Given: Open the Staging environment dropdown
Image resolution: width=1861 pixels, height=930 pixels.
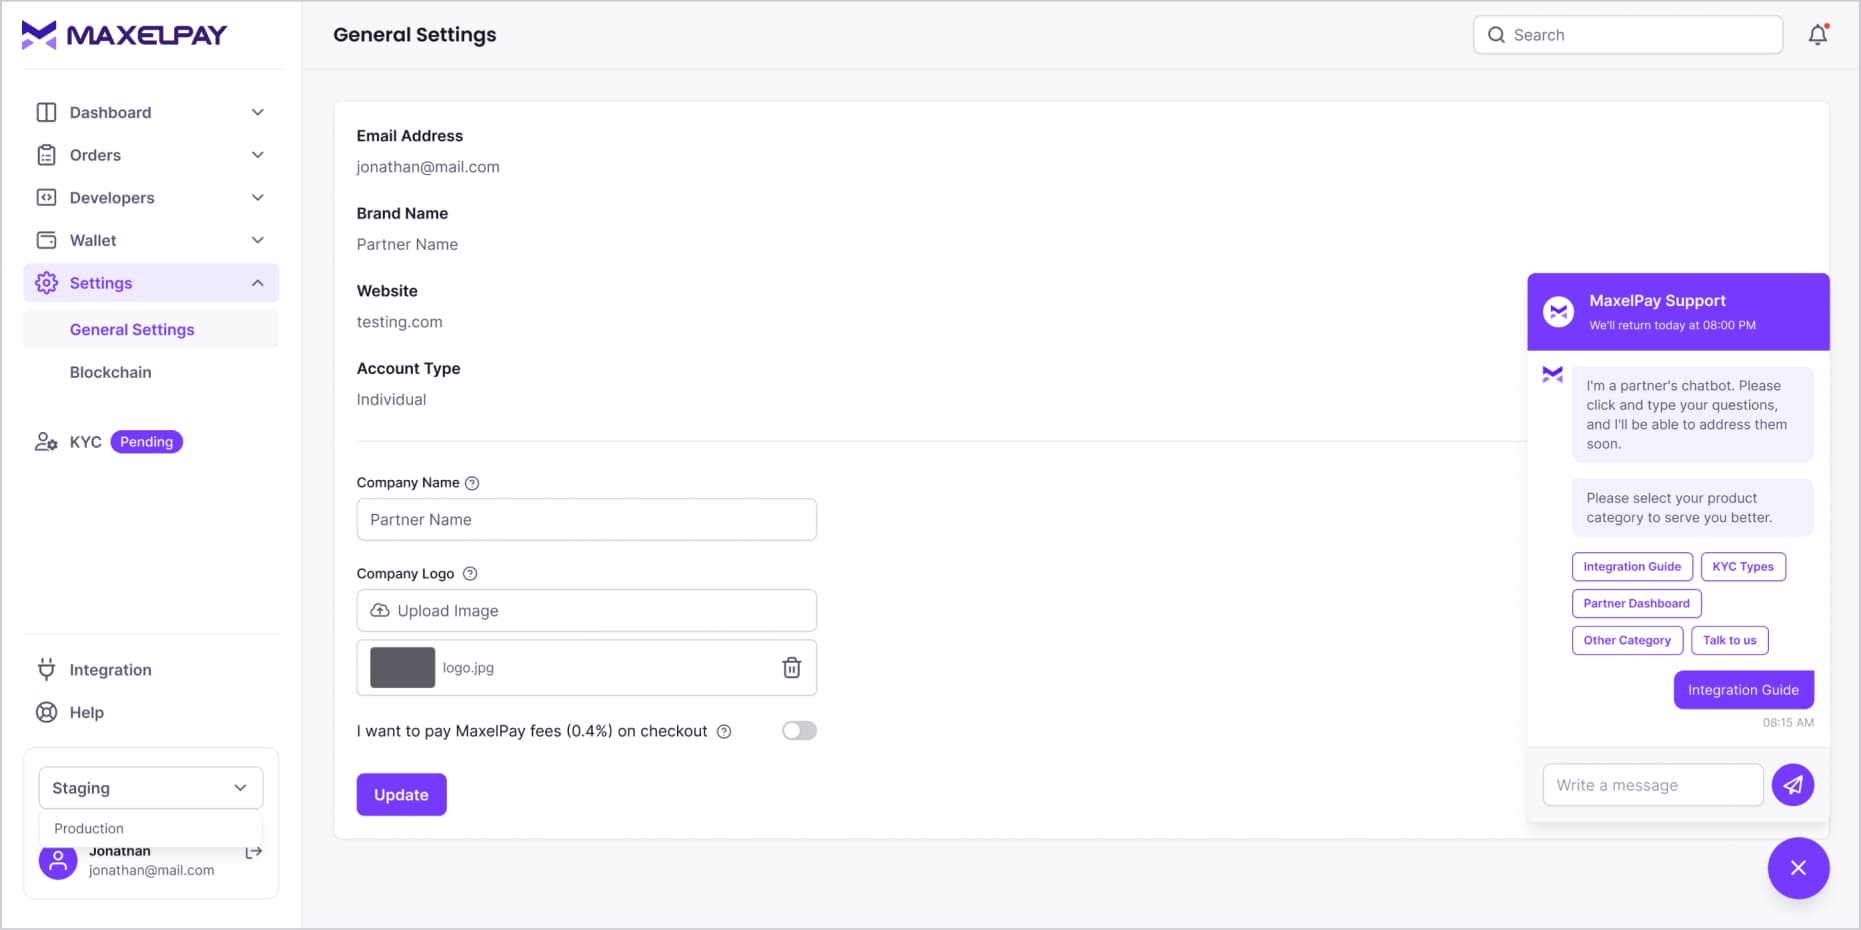Looking at the screenshot, I should click(151, 788).
